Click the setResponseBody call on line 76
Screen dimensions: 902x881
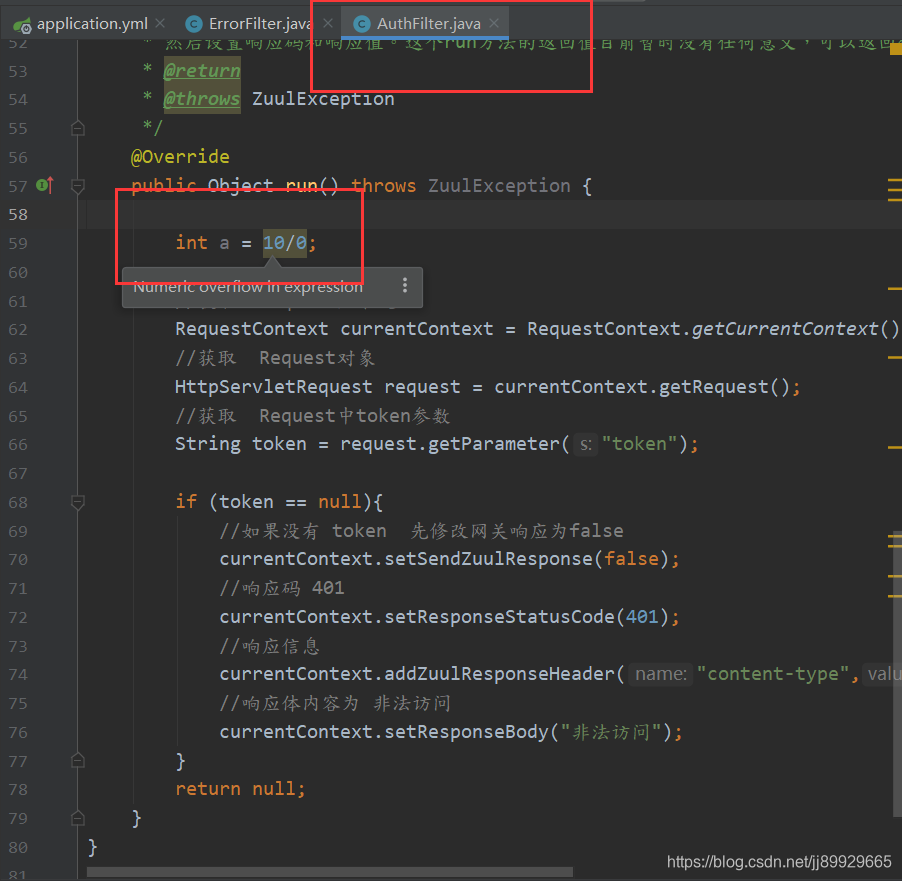pos(467,732)
